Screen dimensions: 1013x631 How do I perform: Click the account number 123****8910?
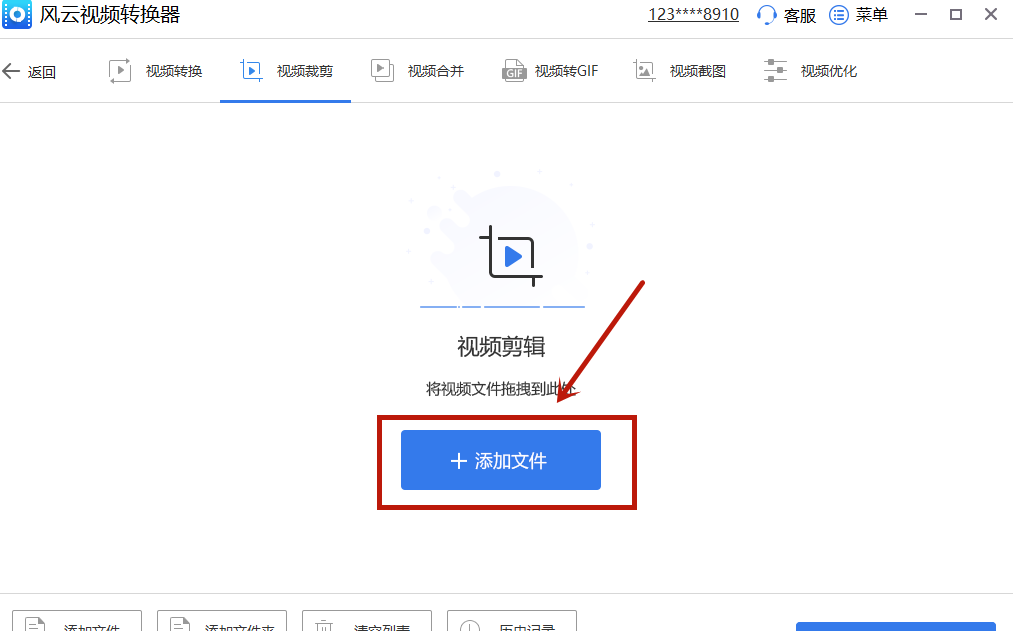point(693,15)
